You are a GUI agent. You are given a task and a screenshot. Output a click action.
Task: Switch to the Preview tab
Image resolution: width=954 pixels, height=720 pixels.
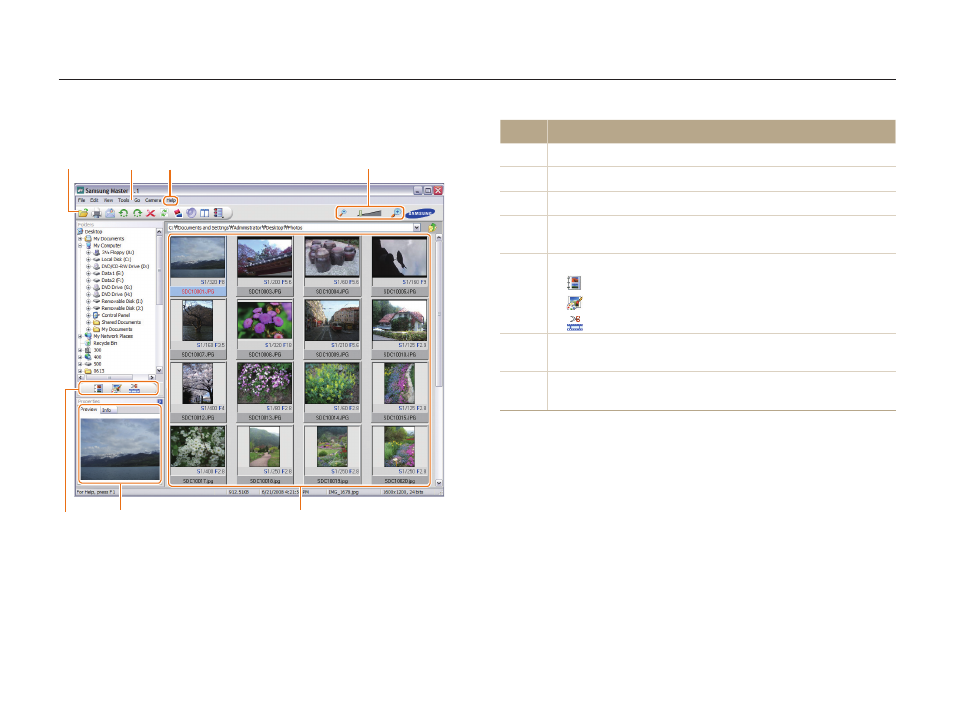click(x=89, y=410)
